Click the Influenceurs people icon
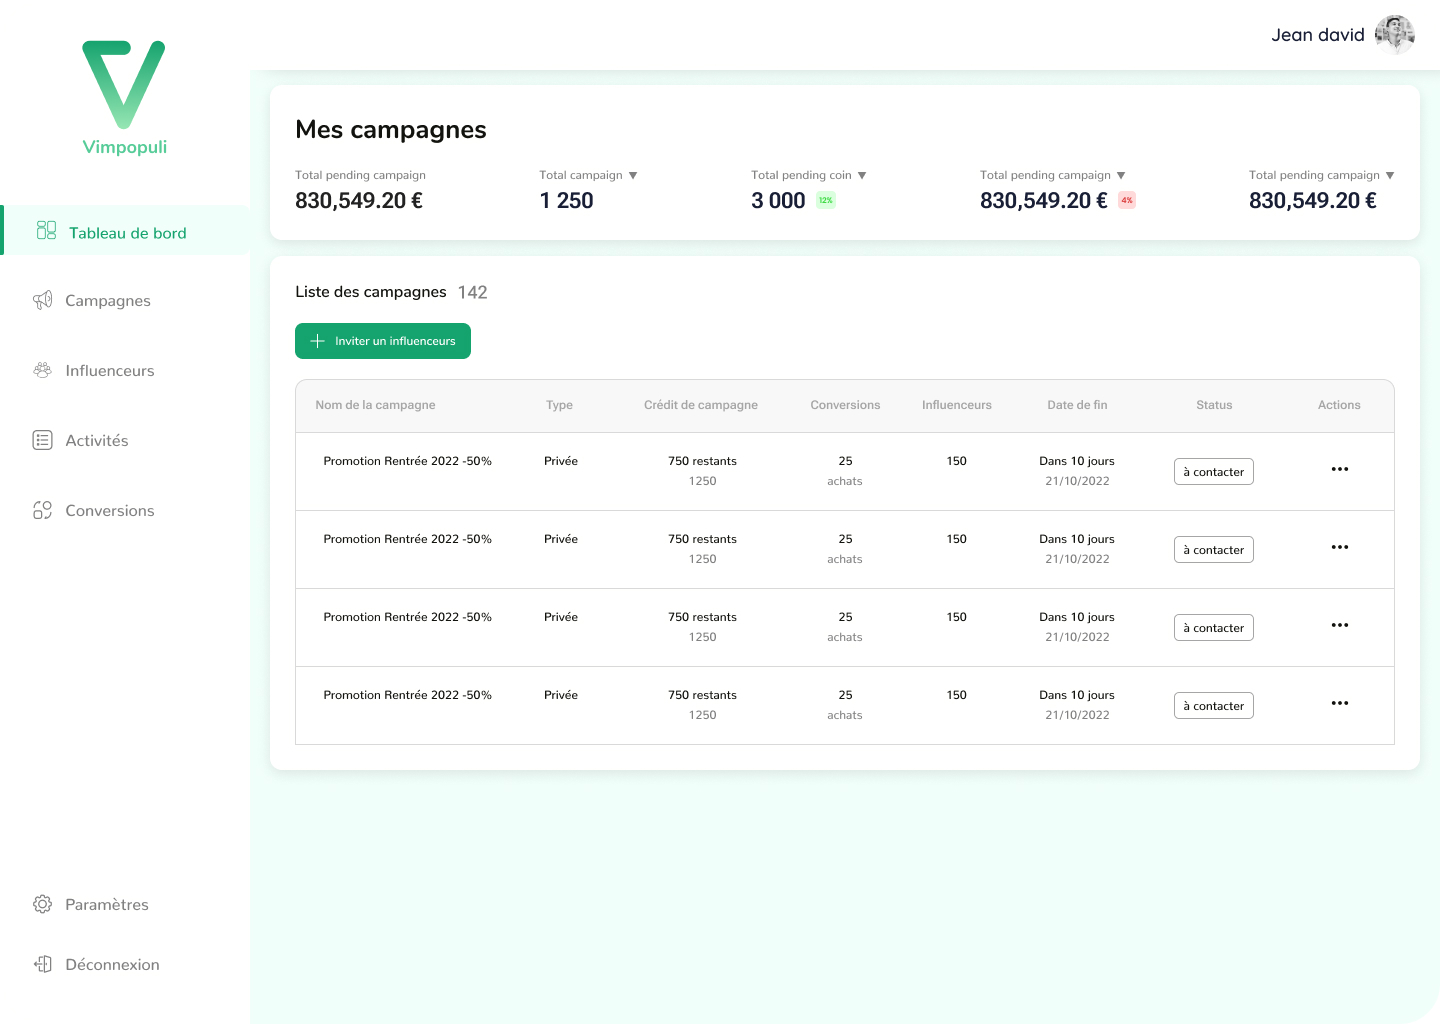This screenshot has height=1024, width=1440. [x=42, y=370]
